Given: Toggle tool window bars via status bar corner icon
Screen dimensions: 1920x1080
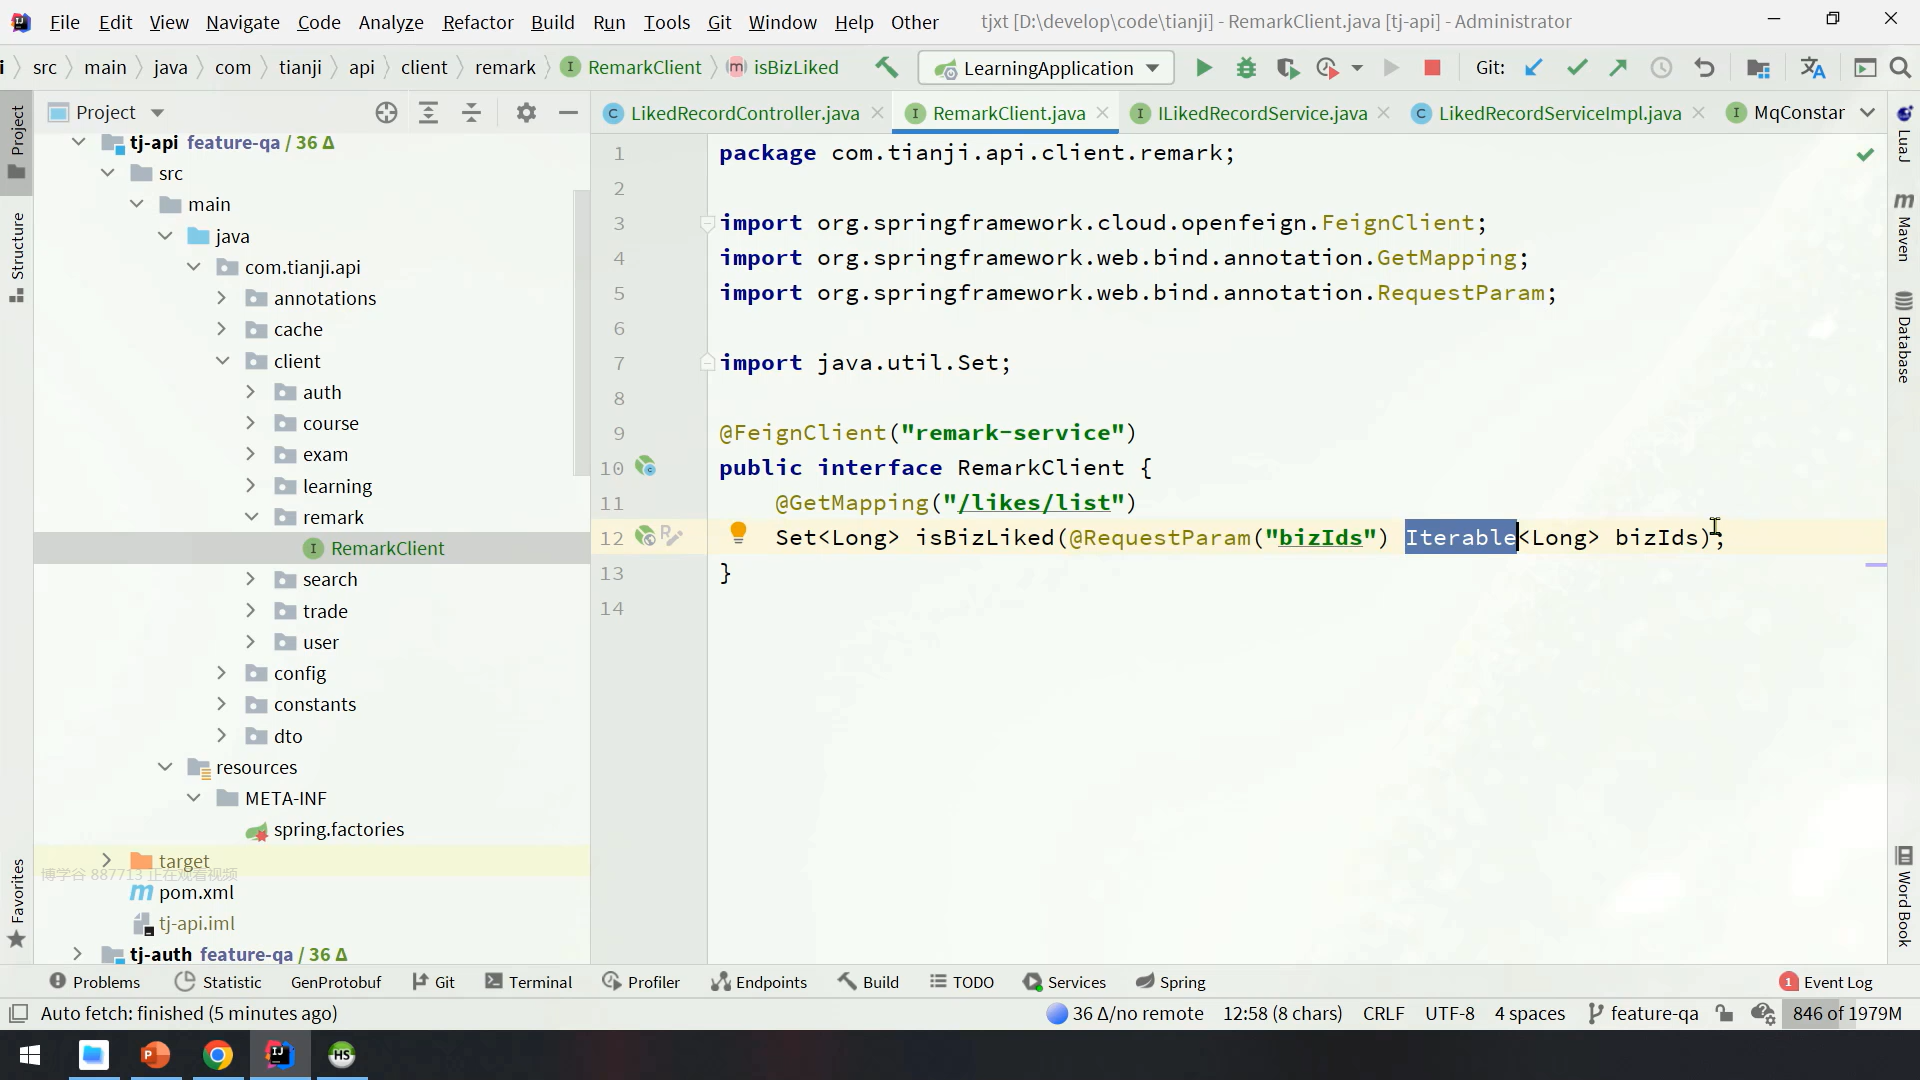Looking at the screenshot, I should pos(18,1013).
